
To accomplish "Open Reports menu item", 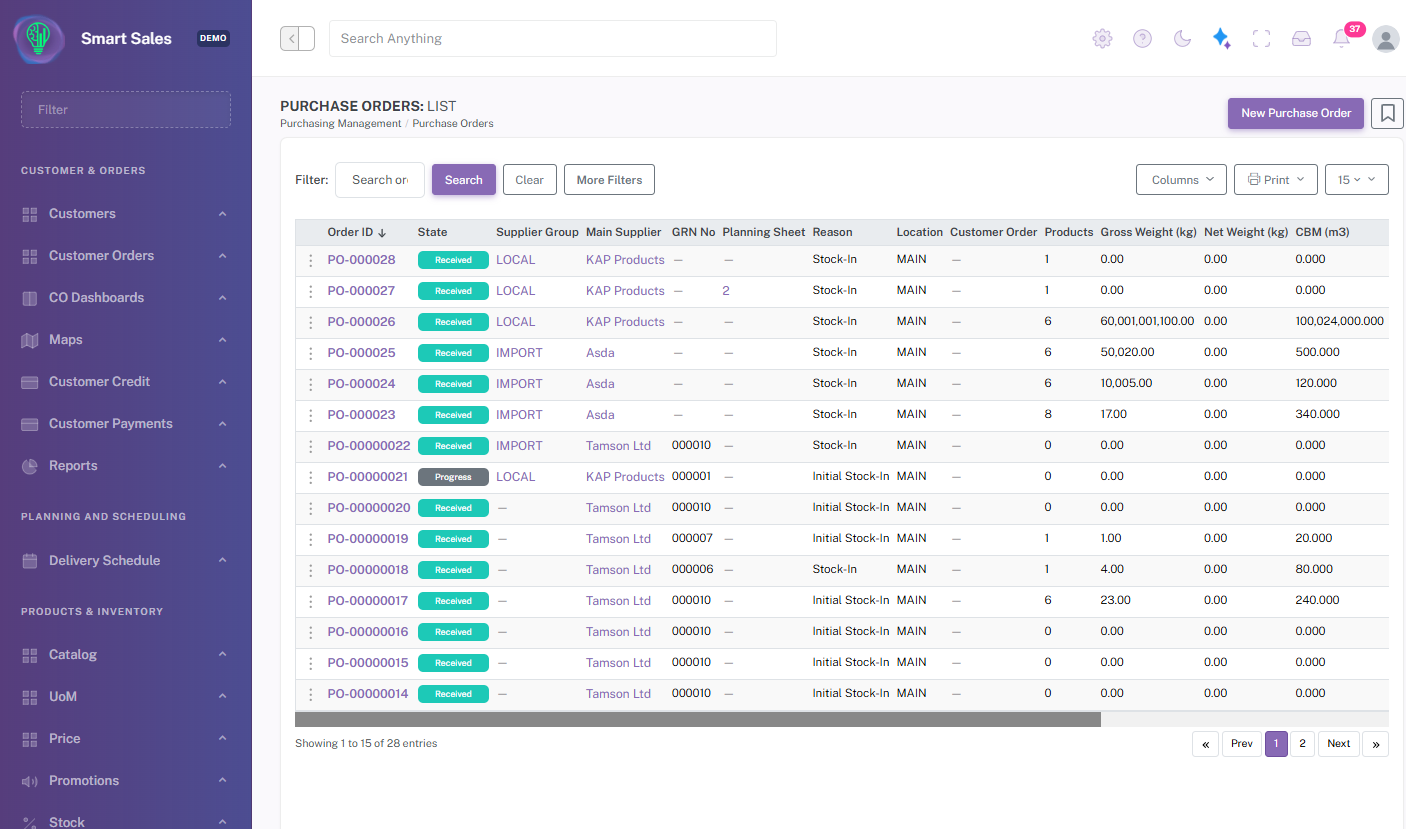I will point(73,466).
